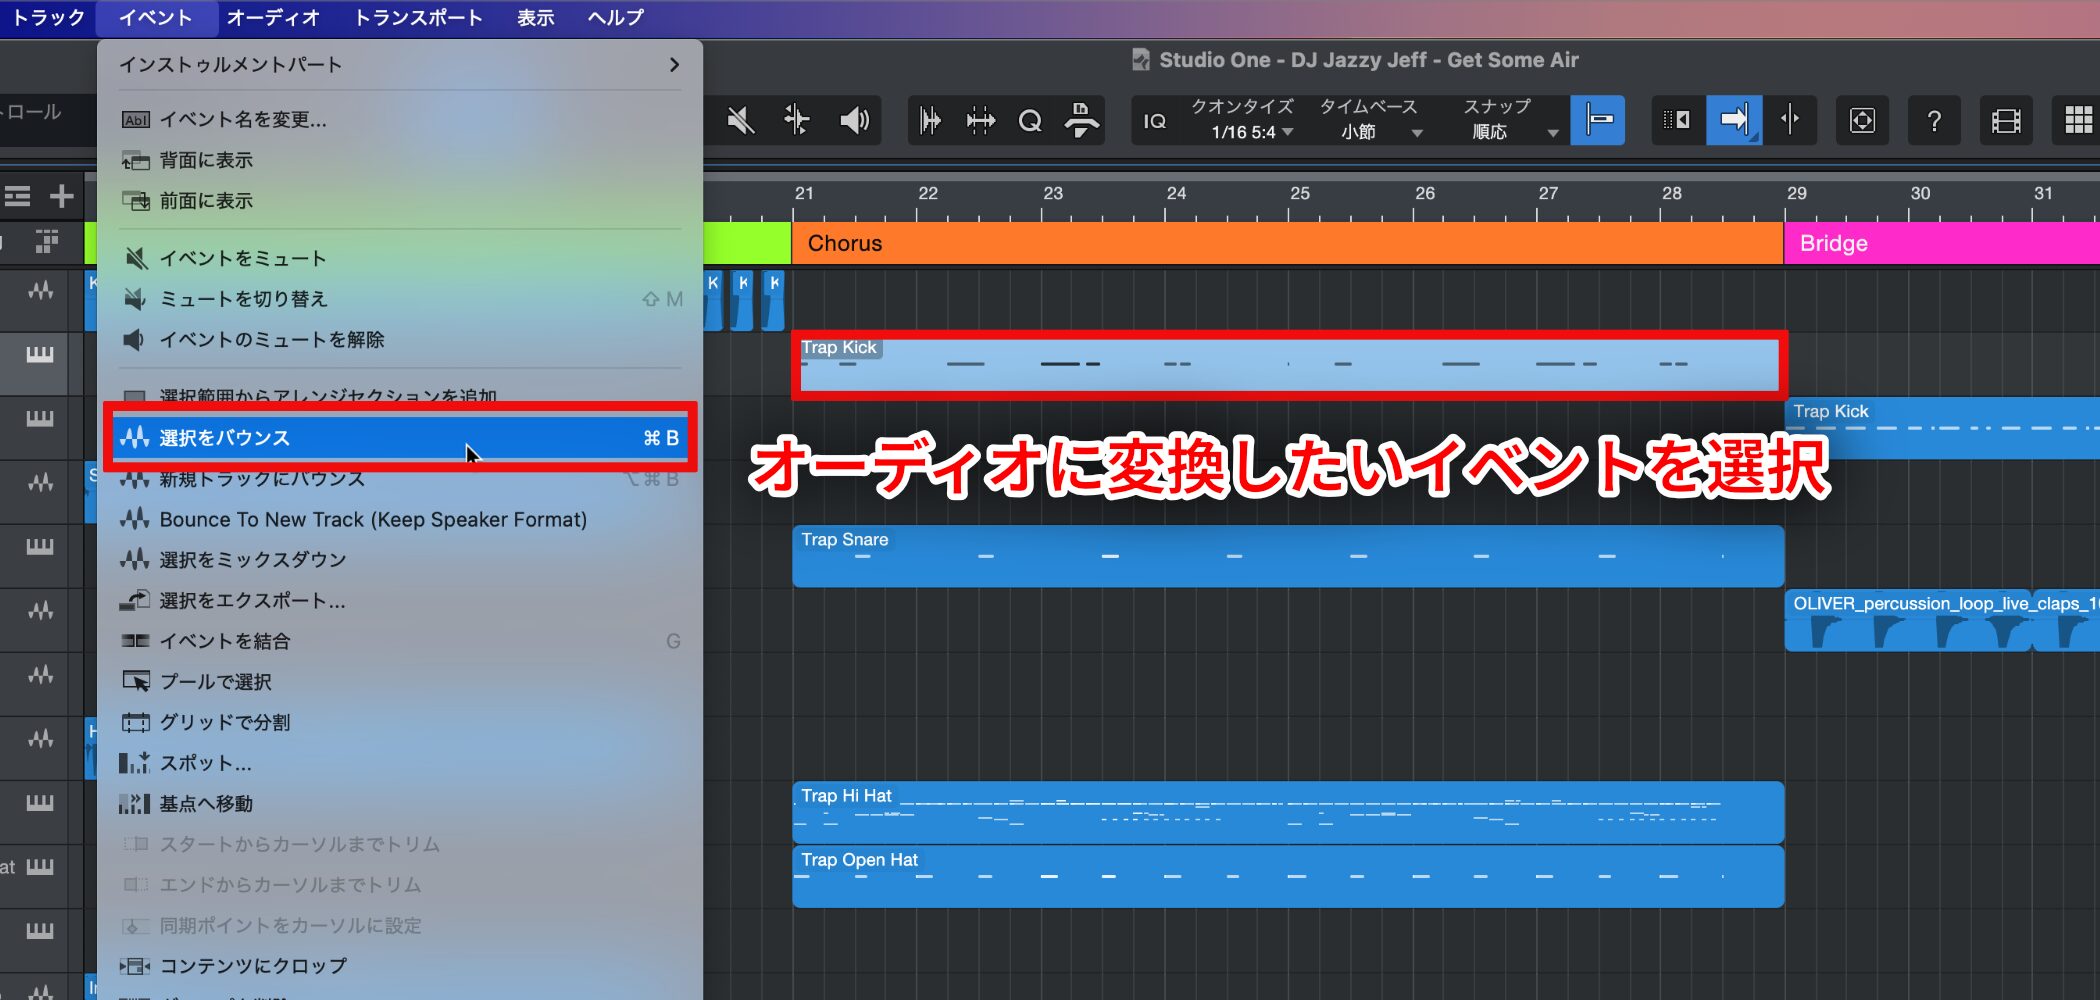Open the grid launcher icon
The image size is (2100, 1000).
click(2078, 121)
